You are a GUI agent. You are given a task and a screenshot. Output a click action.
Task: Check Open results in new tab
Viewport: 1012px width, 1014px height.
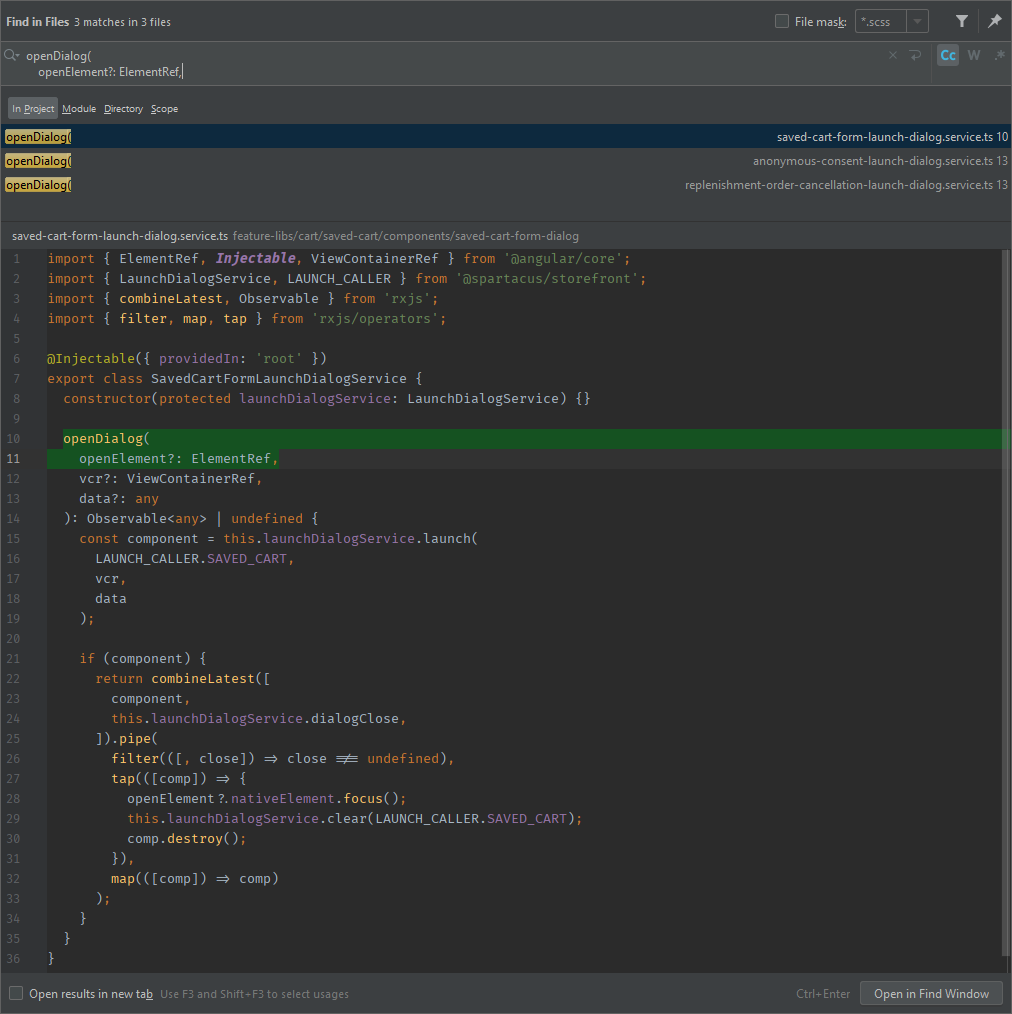(16, 993)
